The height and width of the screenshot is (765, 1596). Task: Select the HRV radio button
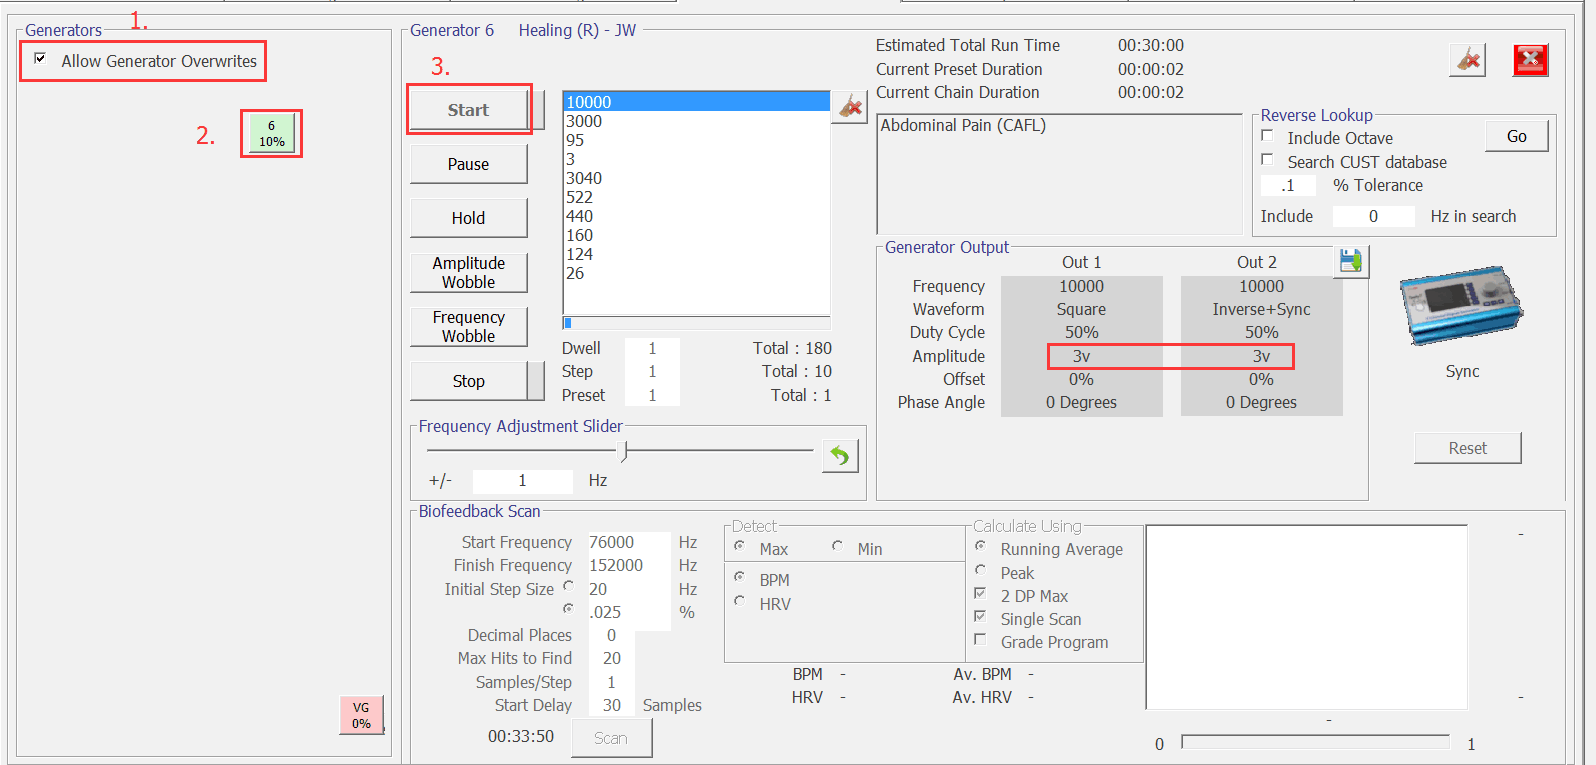pyautogui.click(x=740, y=601)
